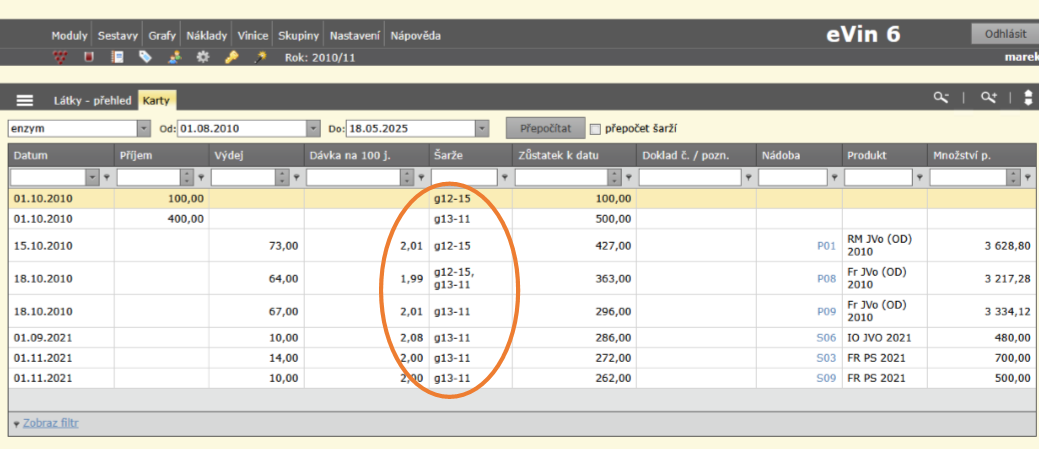Image resolution: width=1040 pixels, height=450 pixels.
Task: Expand the enzym substance dropdown
Action: click(x=143, y=129)
